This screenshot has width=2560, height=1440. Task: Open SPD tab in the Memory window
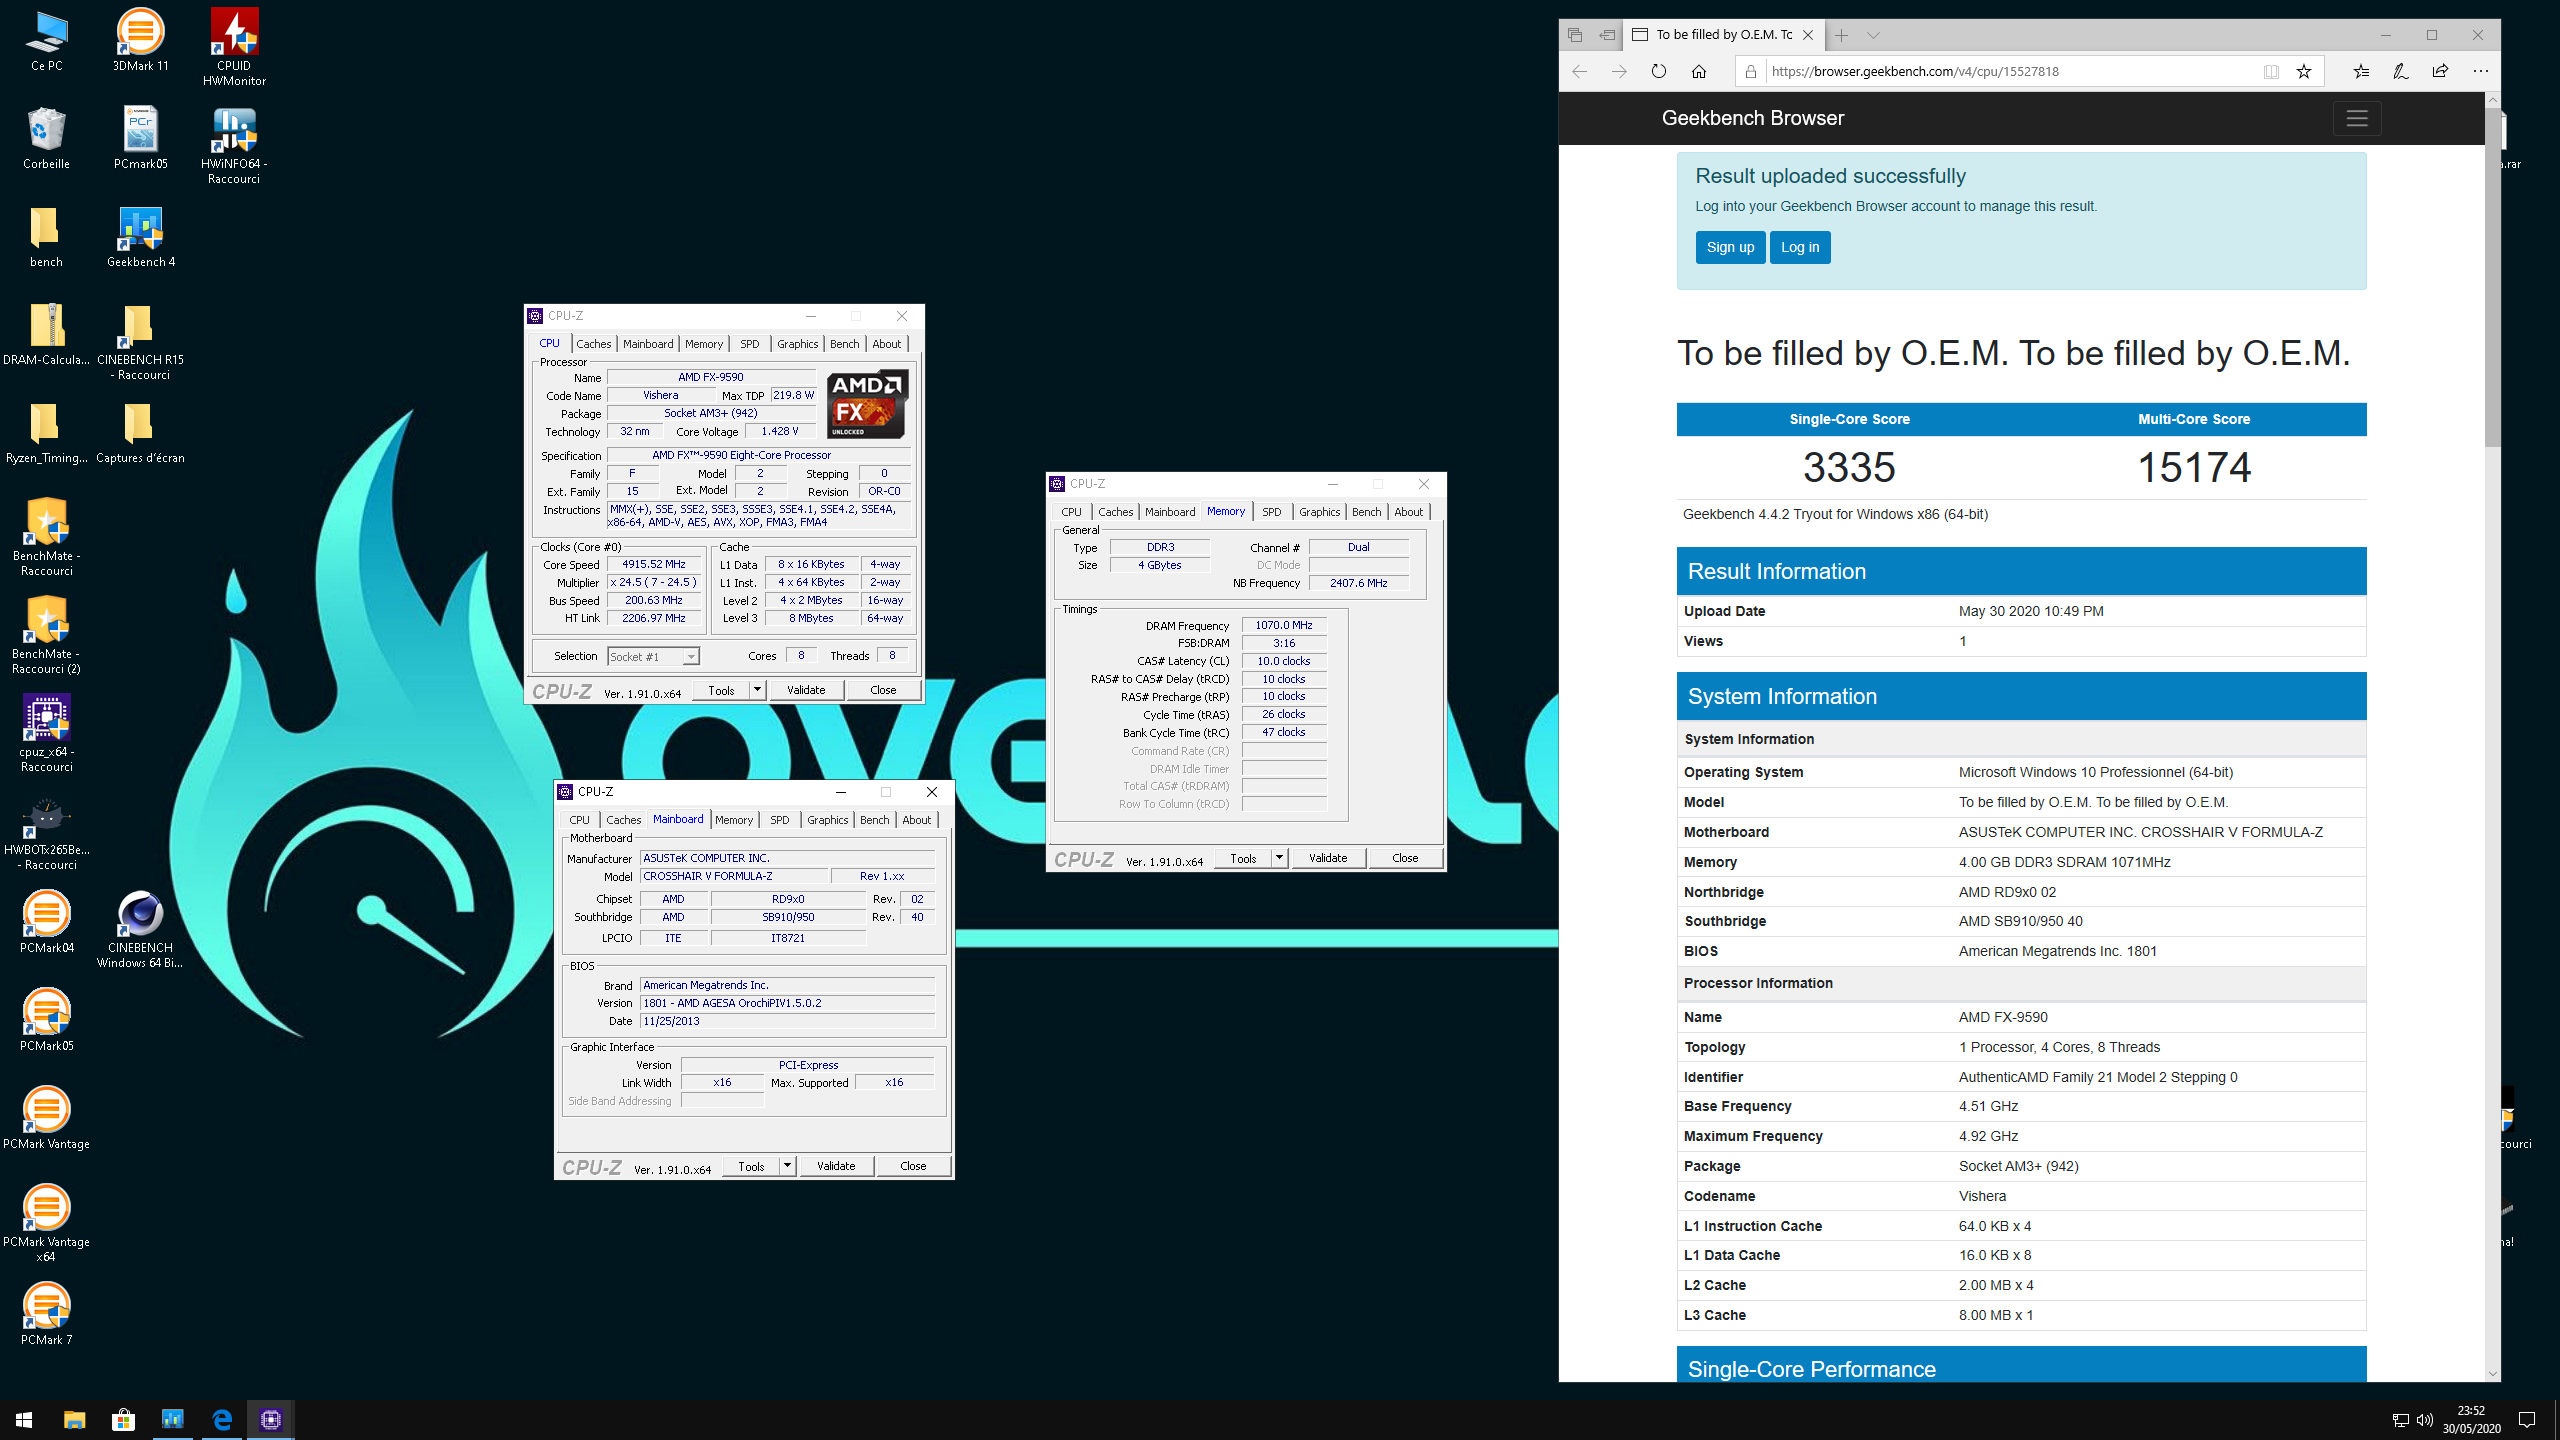coord(1271,511)
